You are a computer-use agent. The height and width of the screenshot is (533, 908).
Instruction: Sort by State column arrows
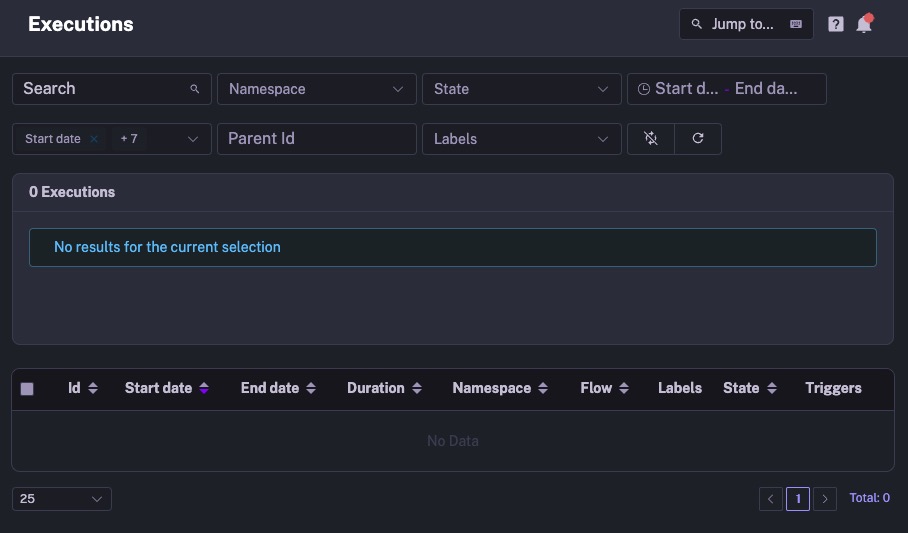[x=772, y=388]
